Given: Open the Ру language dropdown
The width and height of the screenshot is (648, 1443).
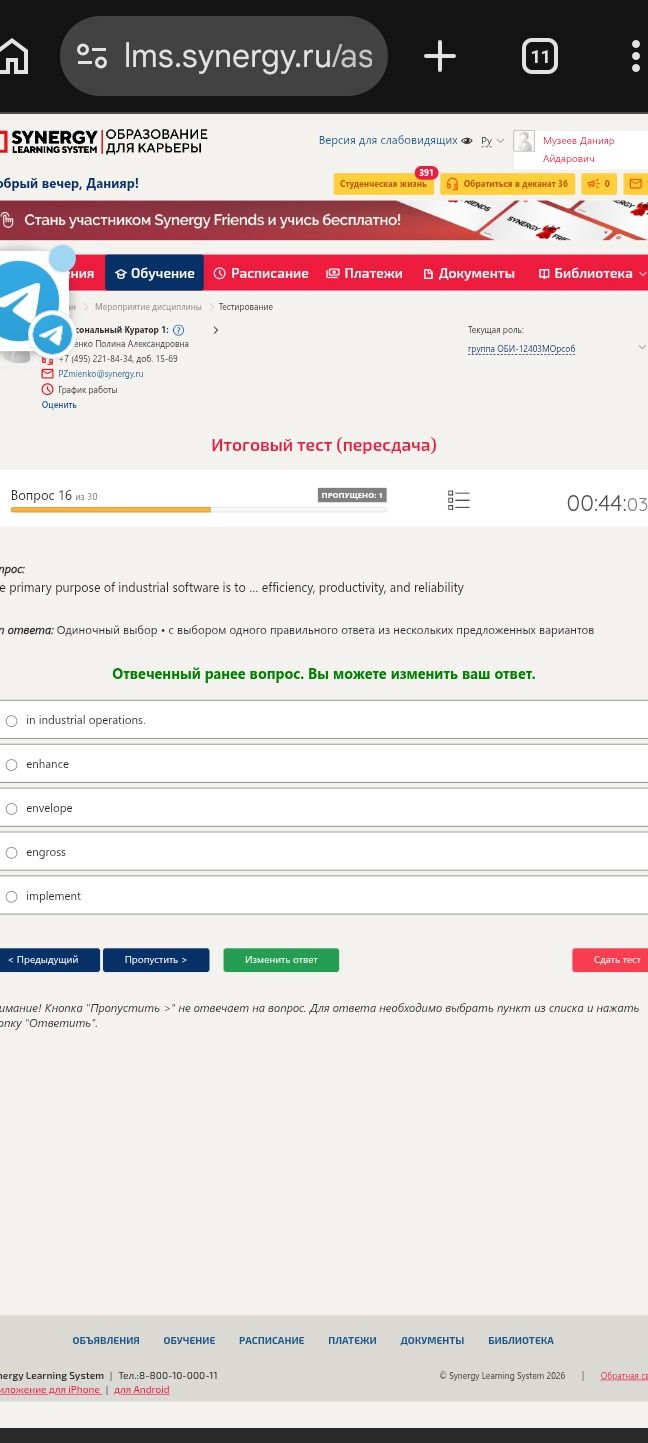Looking at the screenshot, I should [x=492, y=141].
